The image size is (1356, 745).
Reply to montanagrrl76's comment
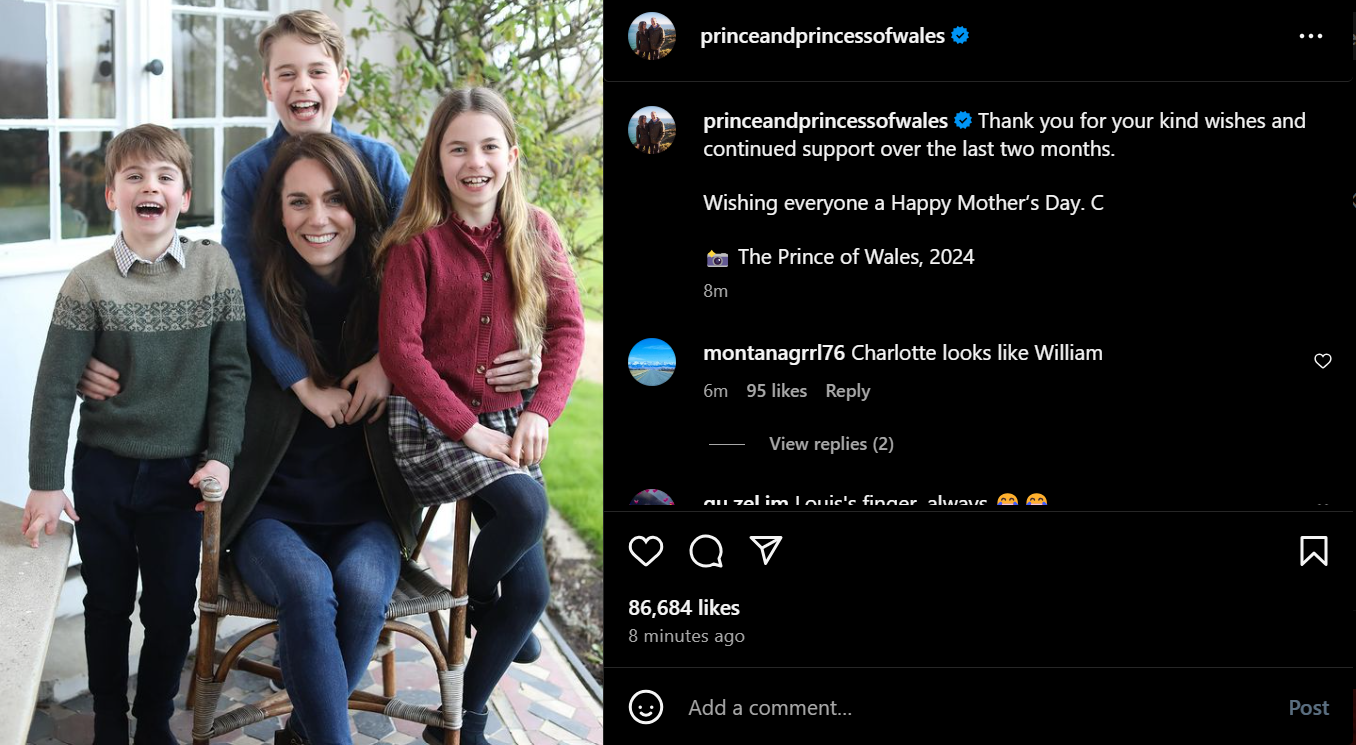(847, 391)
